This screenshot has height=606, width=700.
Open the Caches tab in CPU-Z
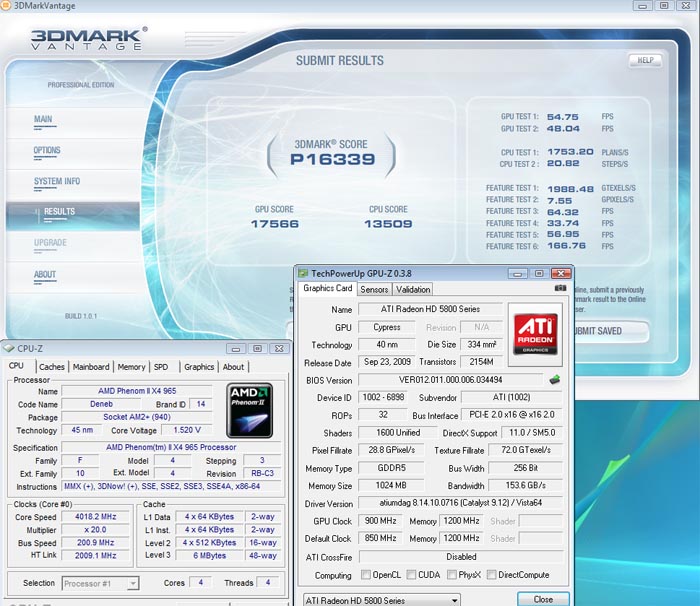point(52,367)
